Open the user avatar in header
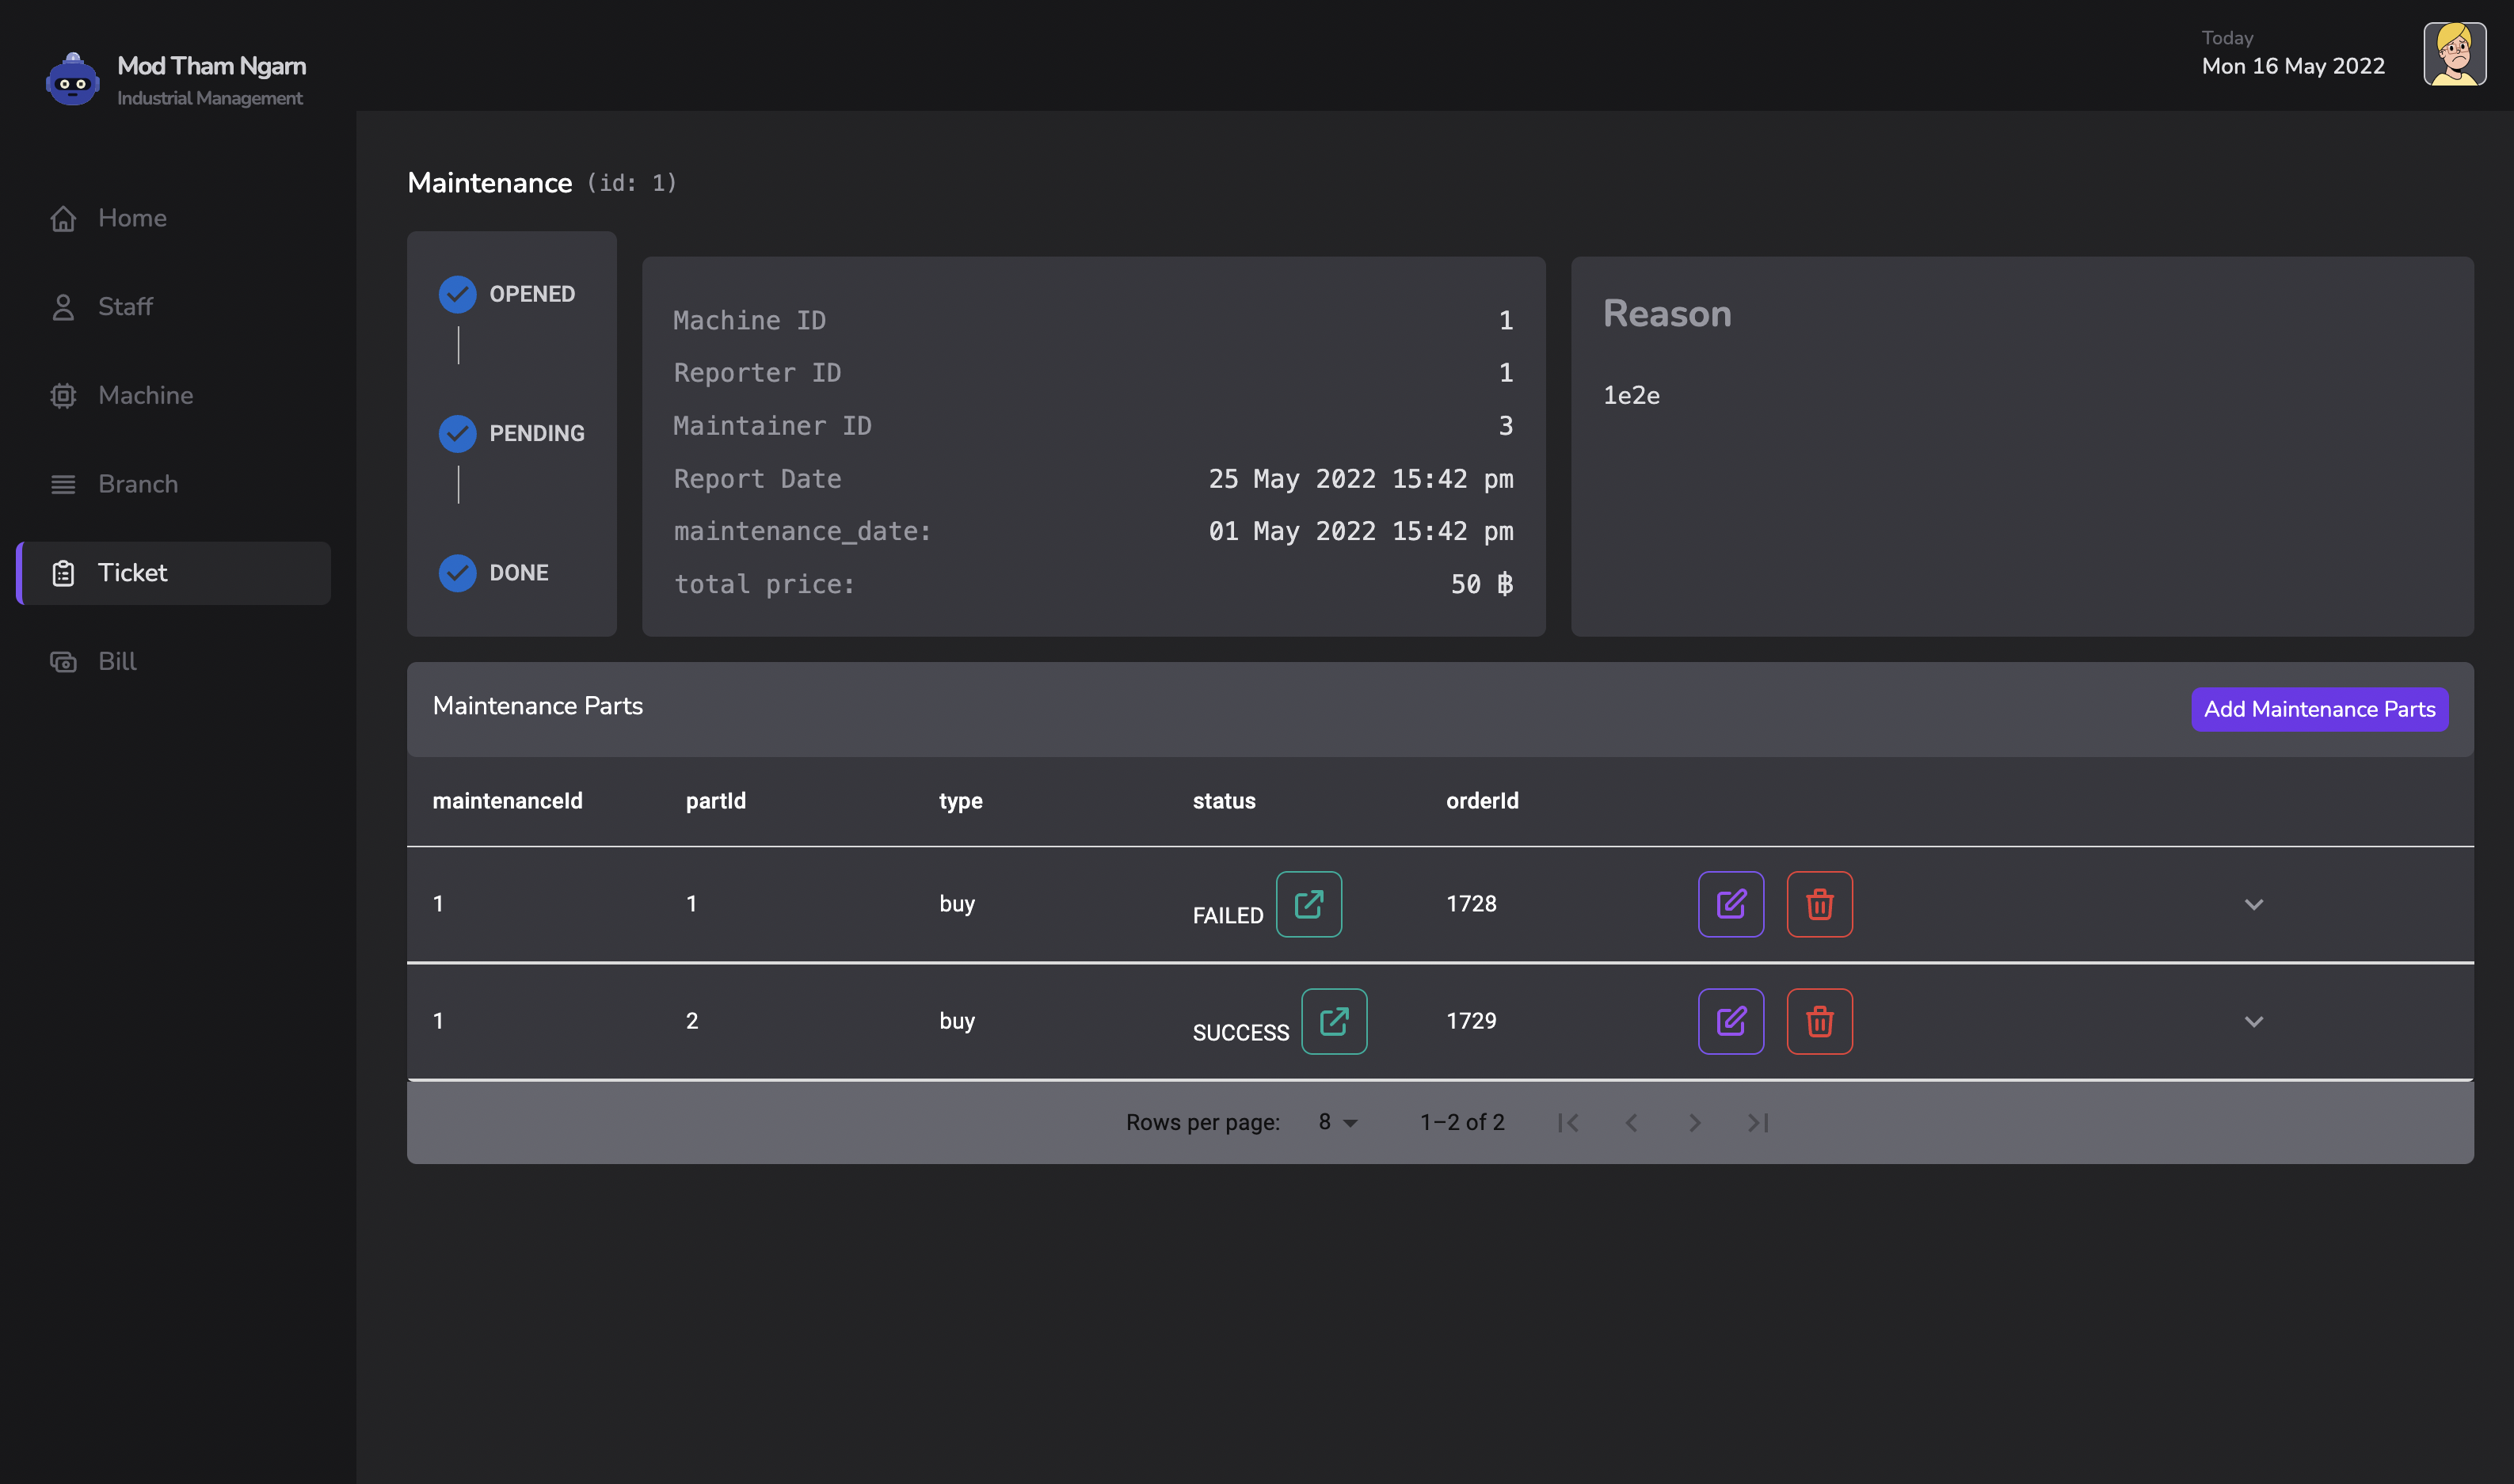 click(2453, 54)
